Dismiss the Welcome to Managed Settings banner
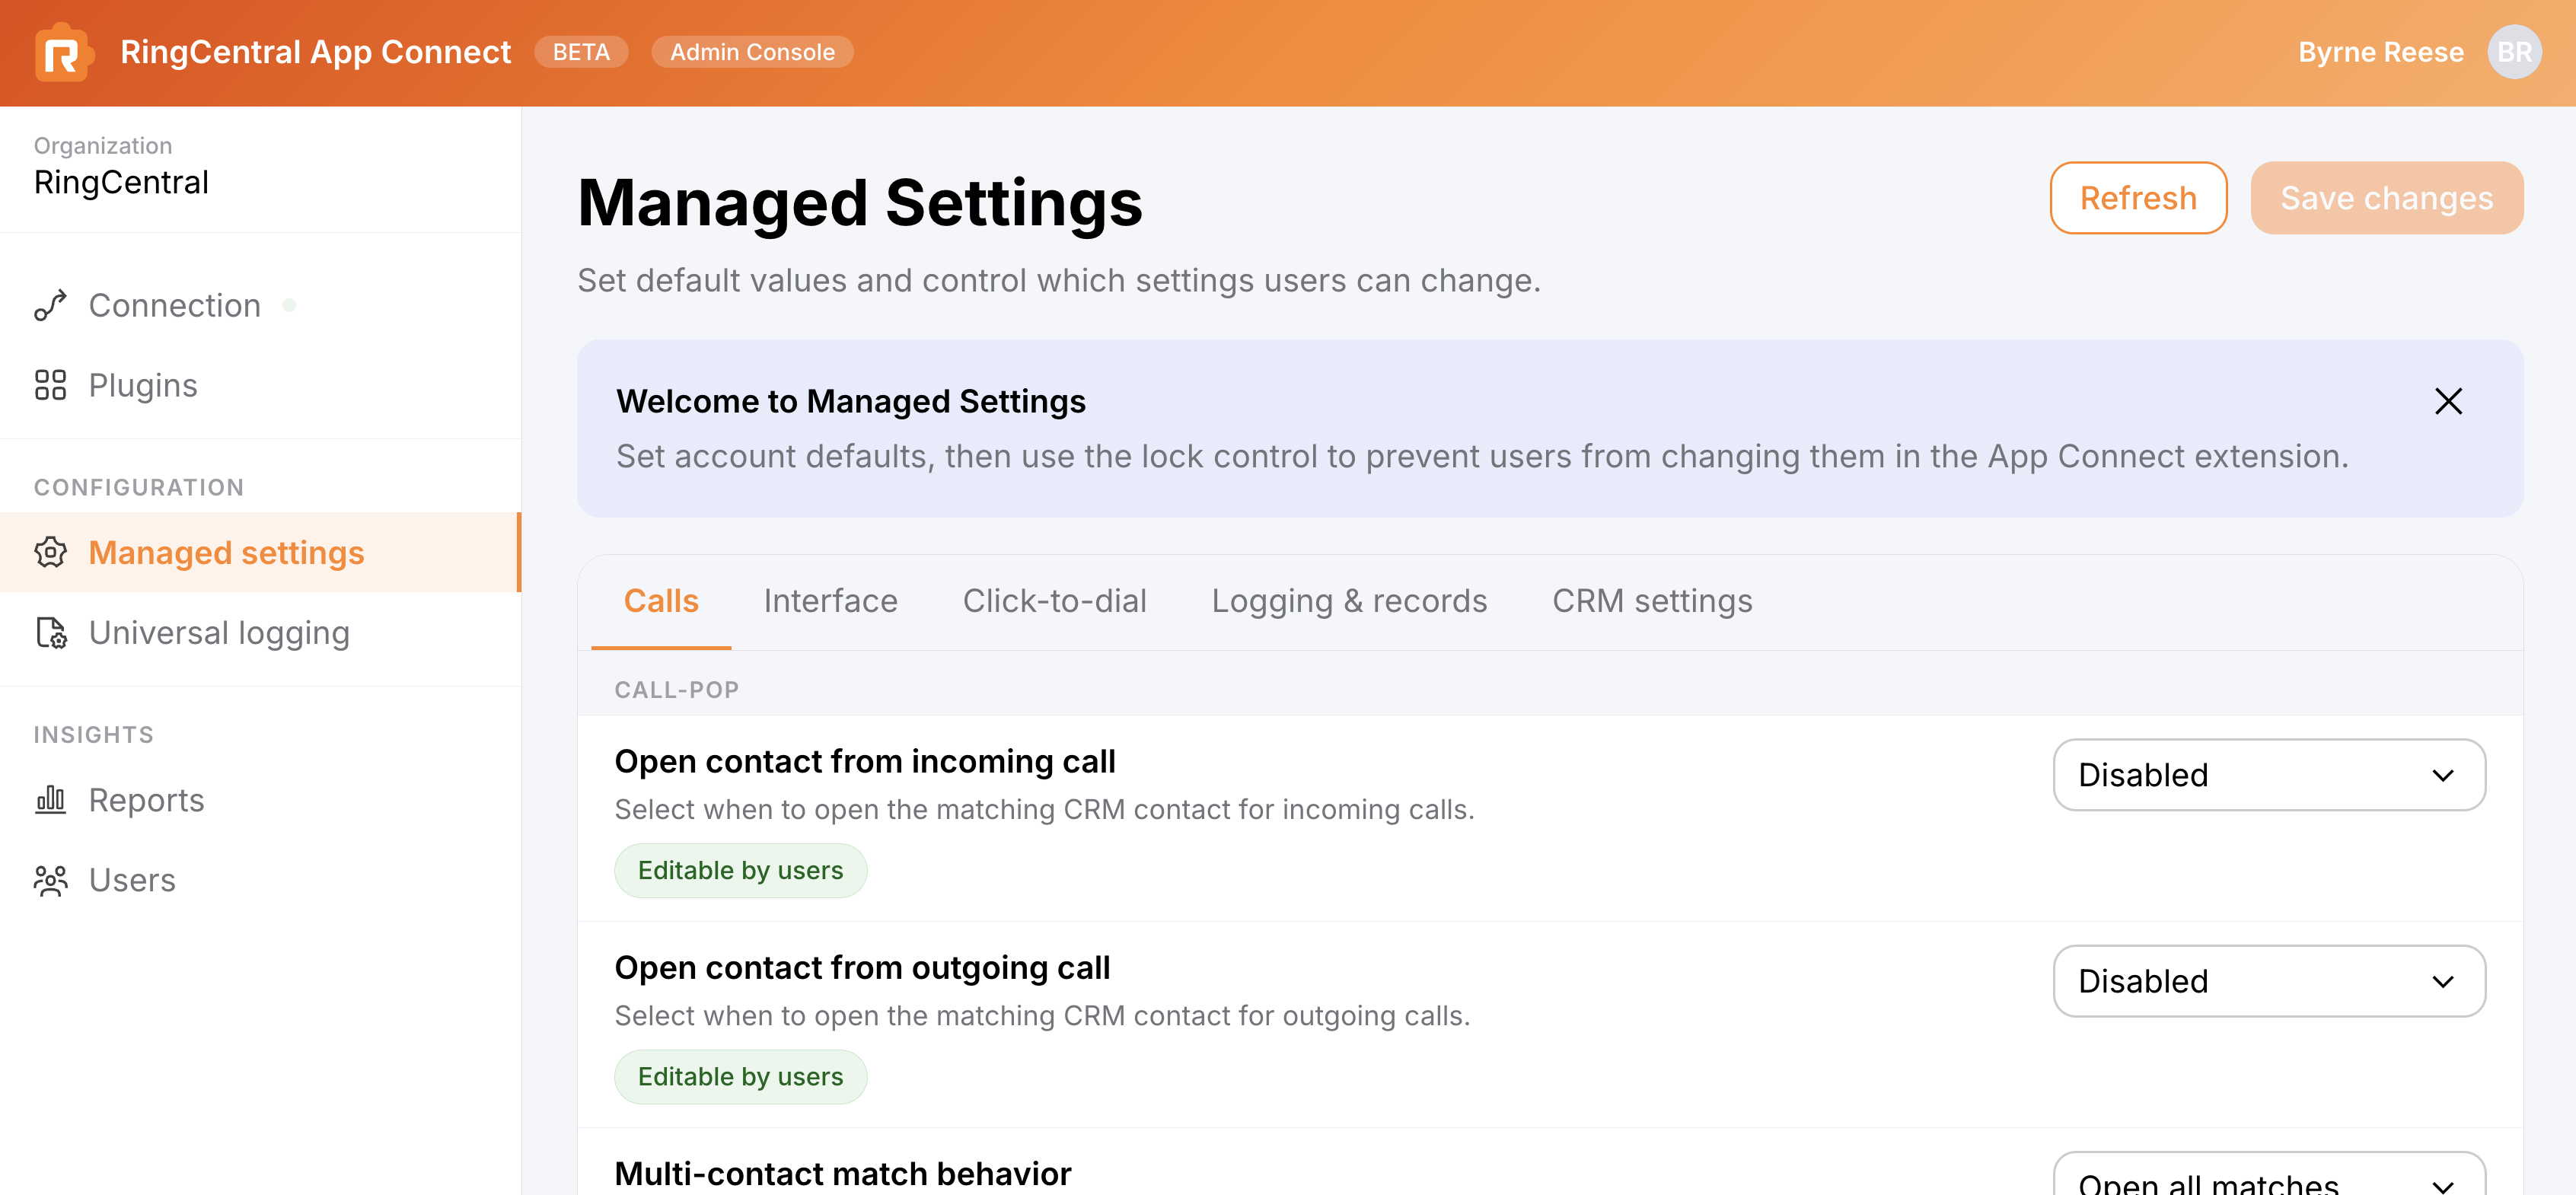 pos(2448,401)
